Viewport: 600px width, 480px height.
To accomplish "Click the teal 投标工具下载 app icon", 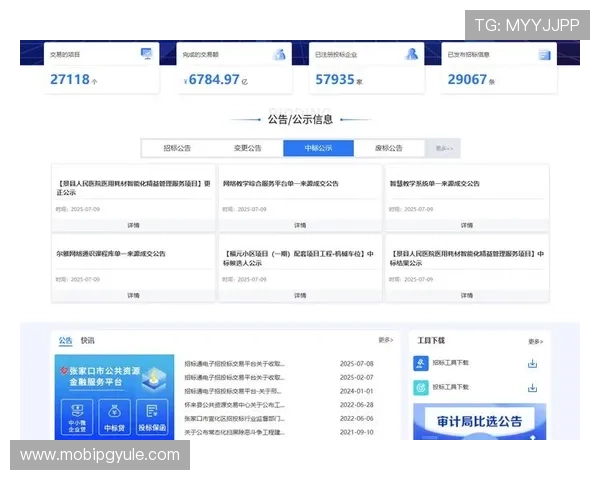I will click(421, 388).
